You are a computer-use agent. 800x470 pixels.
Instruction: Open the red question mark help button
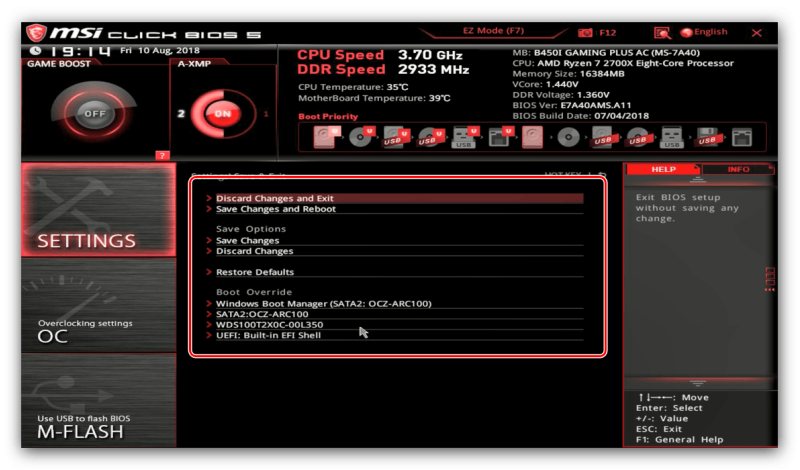coord(162,156)
